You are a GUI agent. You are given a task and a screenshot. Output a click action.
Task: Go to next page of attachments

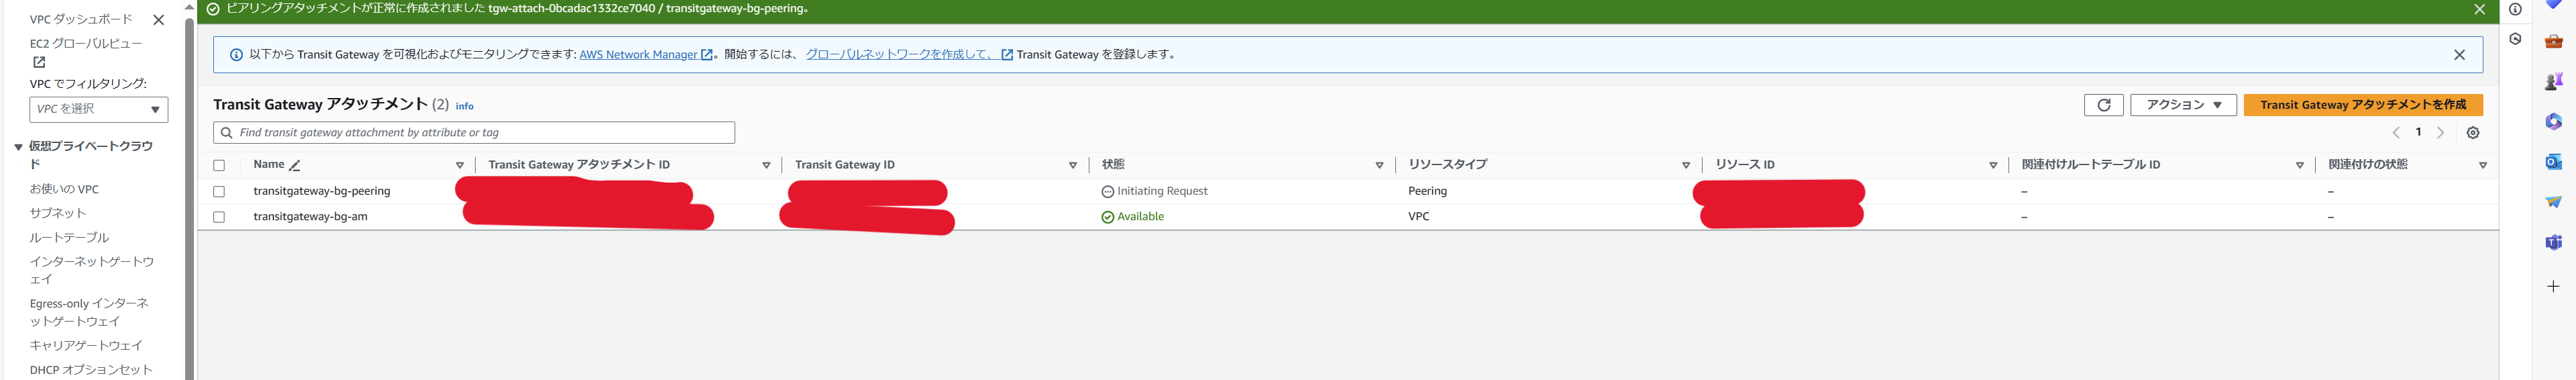2440,133
